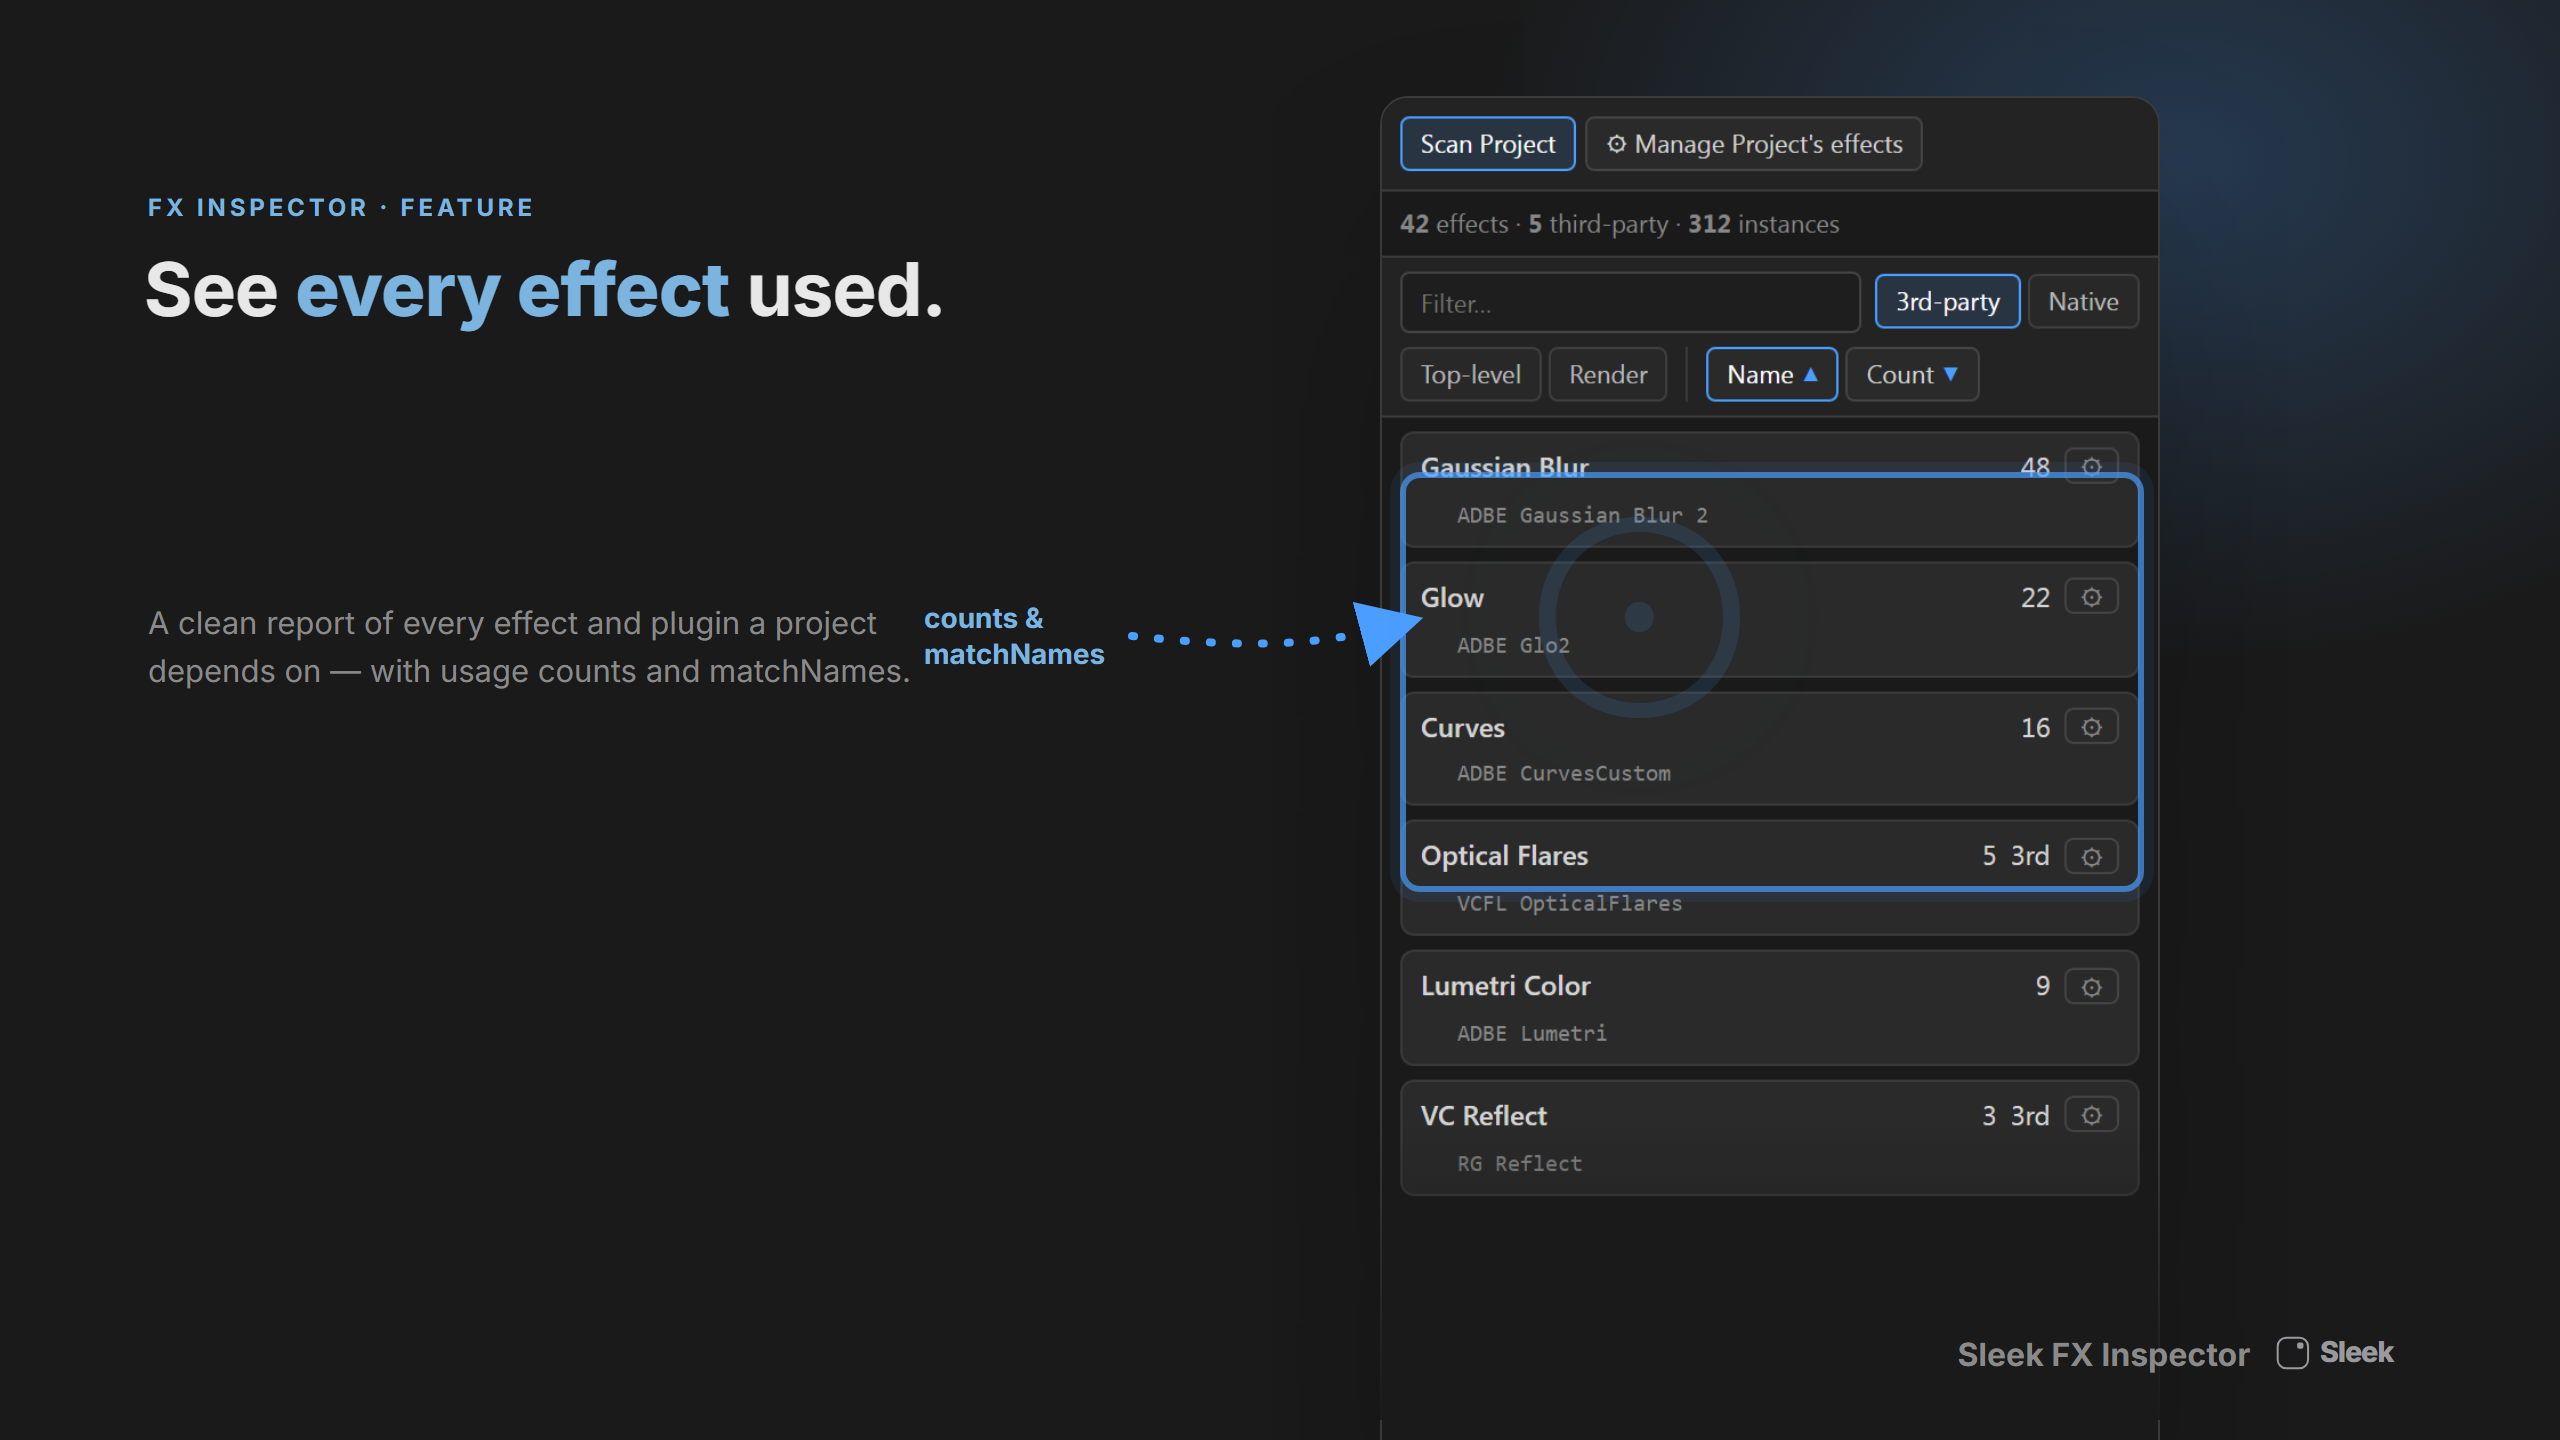This screenshot has height=1440, width=2560.
Task: Enable the Render filter
Action: [1607, 375]
